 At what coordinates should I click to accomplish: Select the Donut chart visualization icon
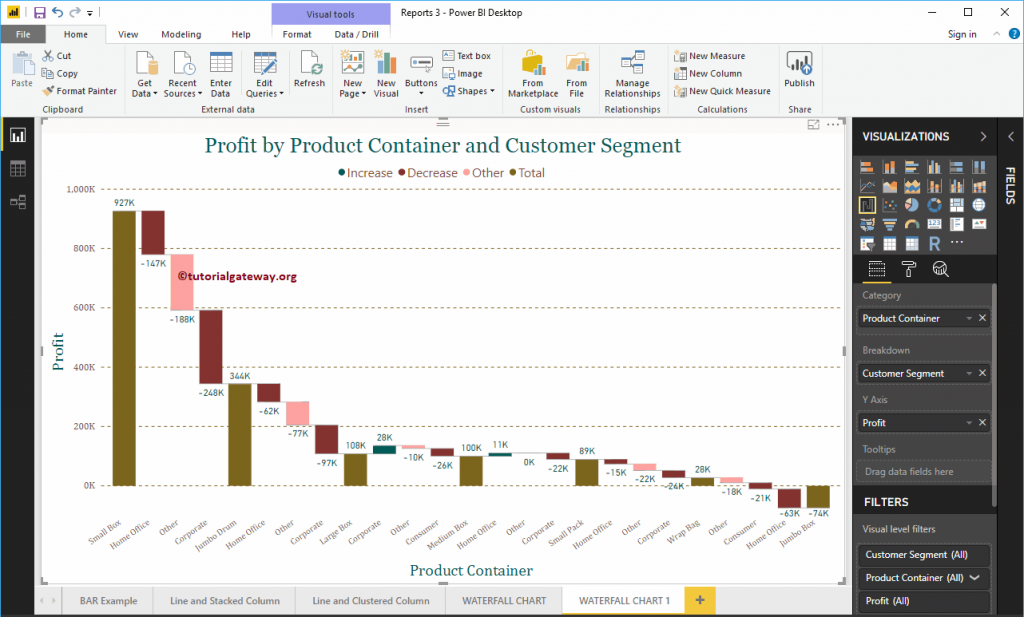click(935, 205)
